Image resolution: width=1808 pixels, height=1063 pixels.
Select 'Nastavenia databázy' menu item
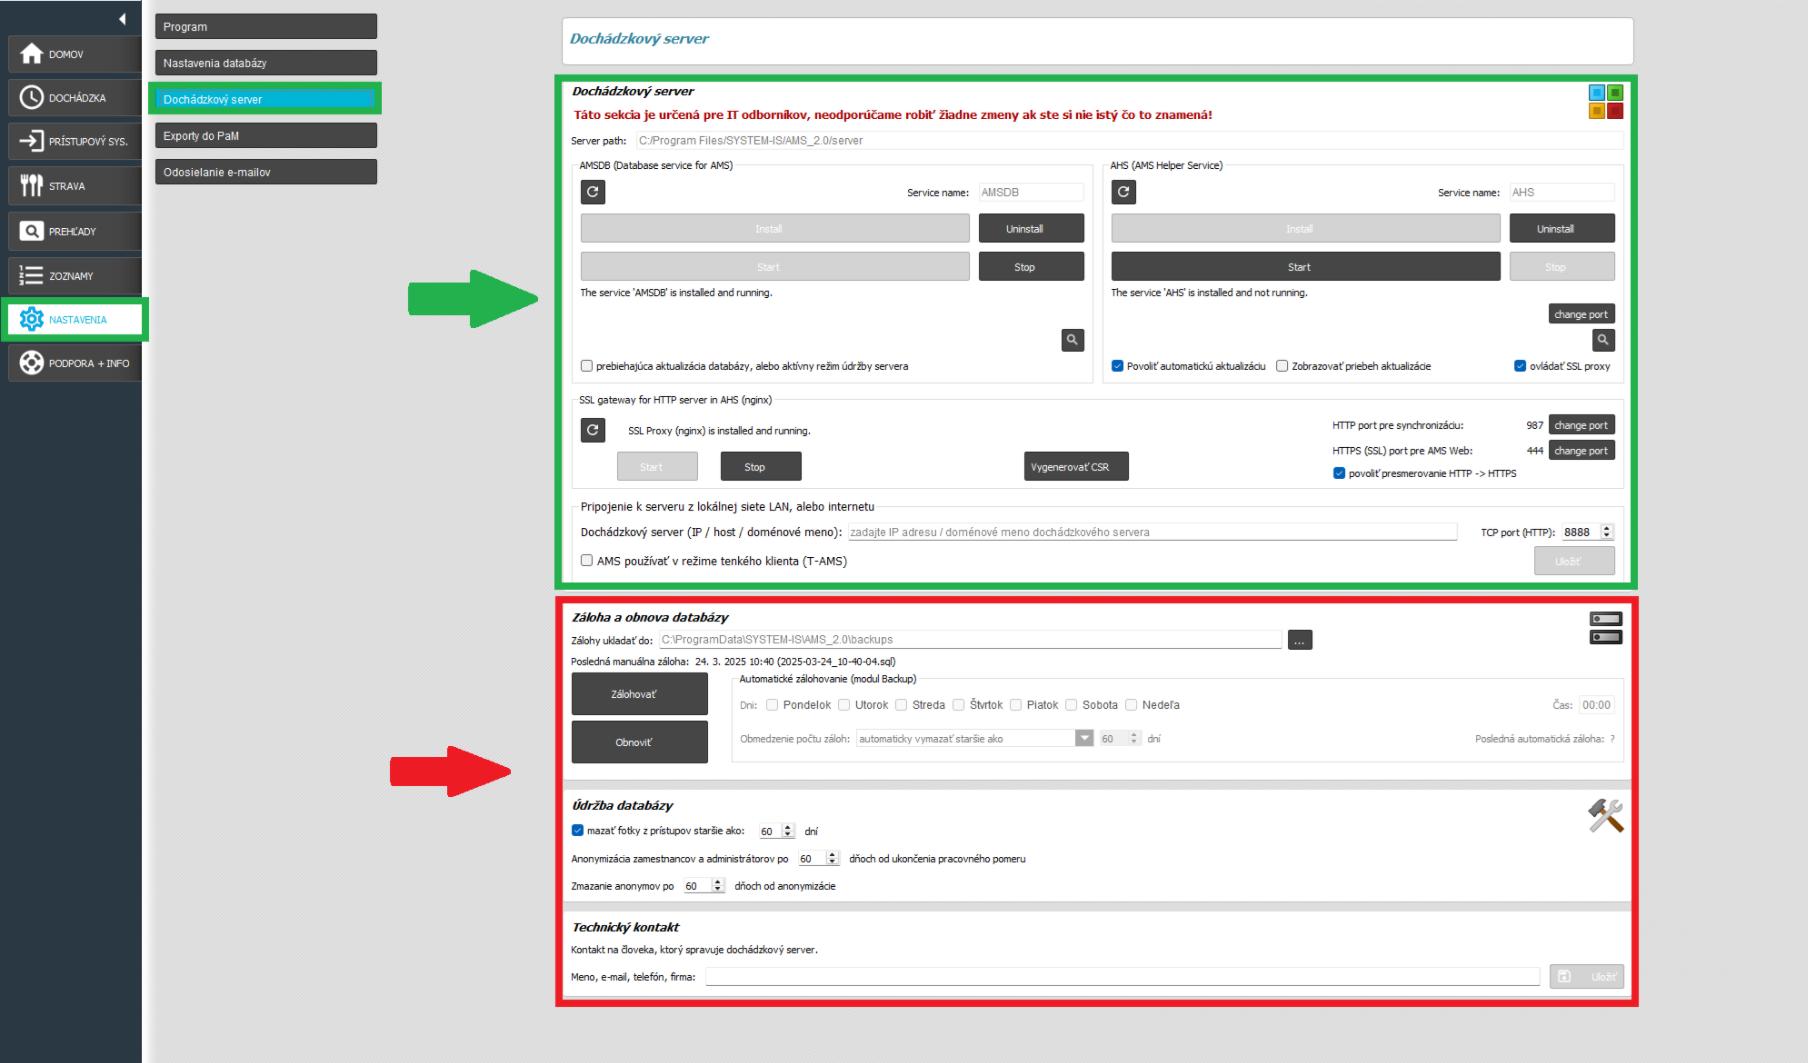(x=265, y=63)
